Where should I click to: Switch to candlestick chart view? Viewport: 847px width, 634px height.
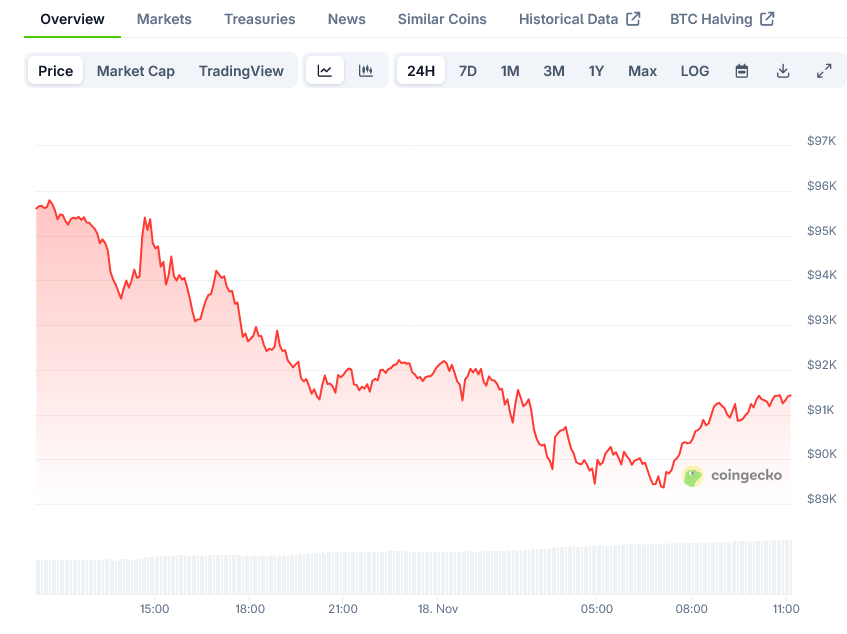tap(366, 71)
